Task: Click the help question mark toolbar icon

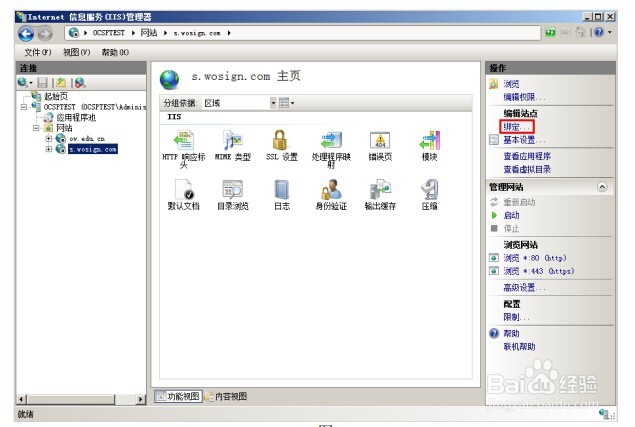Action: (599, 32)
